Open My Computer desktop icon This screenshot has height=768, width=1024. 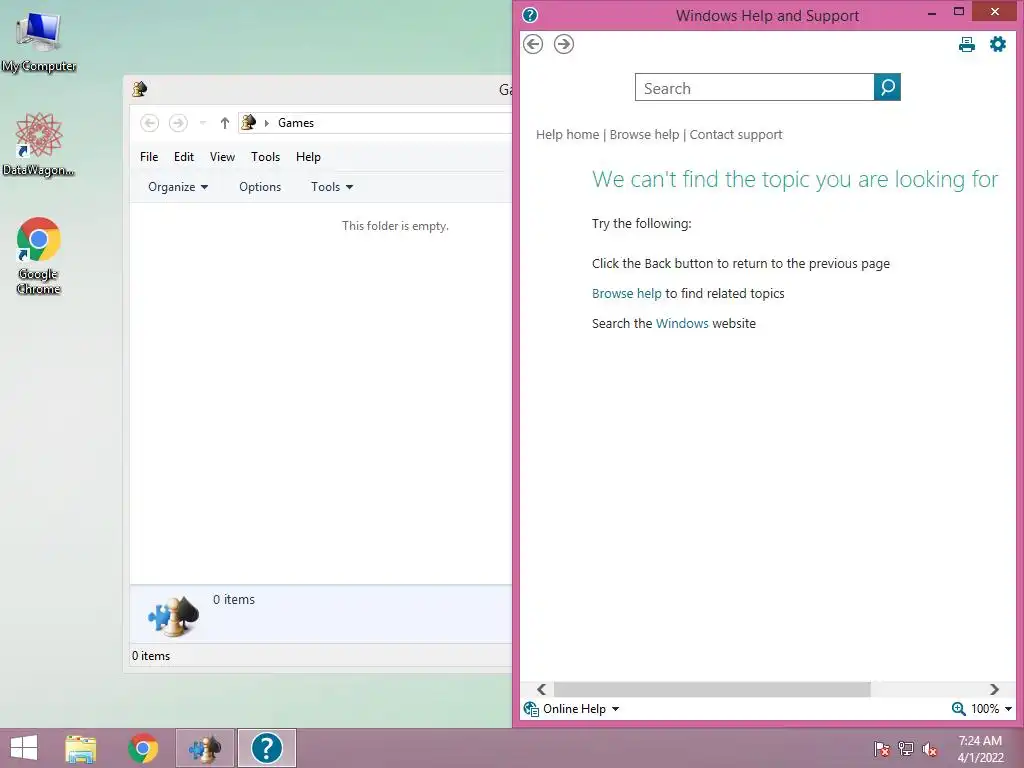pyautogui.click(x=39, y=42)
